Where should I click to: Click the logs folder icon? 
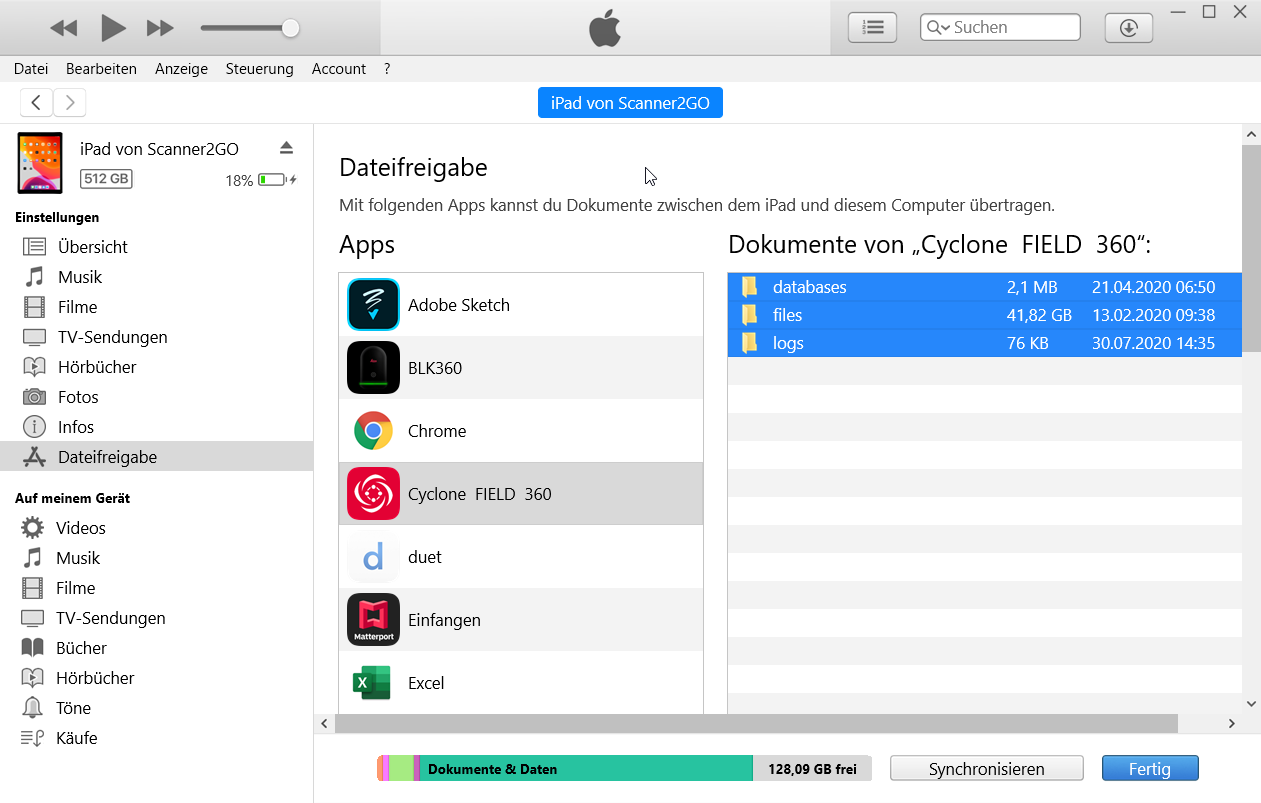[750, 343]
